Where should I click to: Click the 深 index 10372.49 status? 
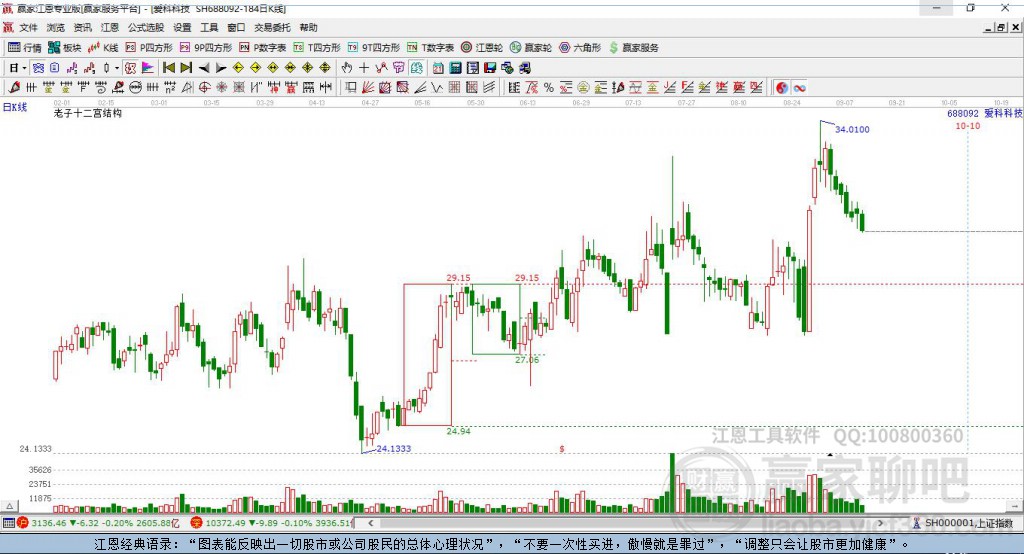(271, 523)
